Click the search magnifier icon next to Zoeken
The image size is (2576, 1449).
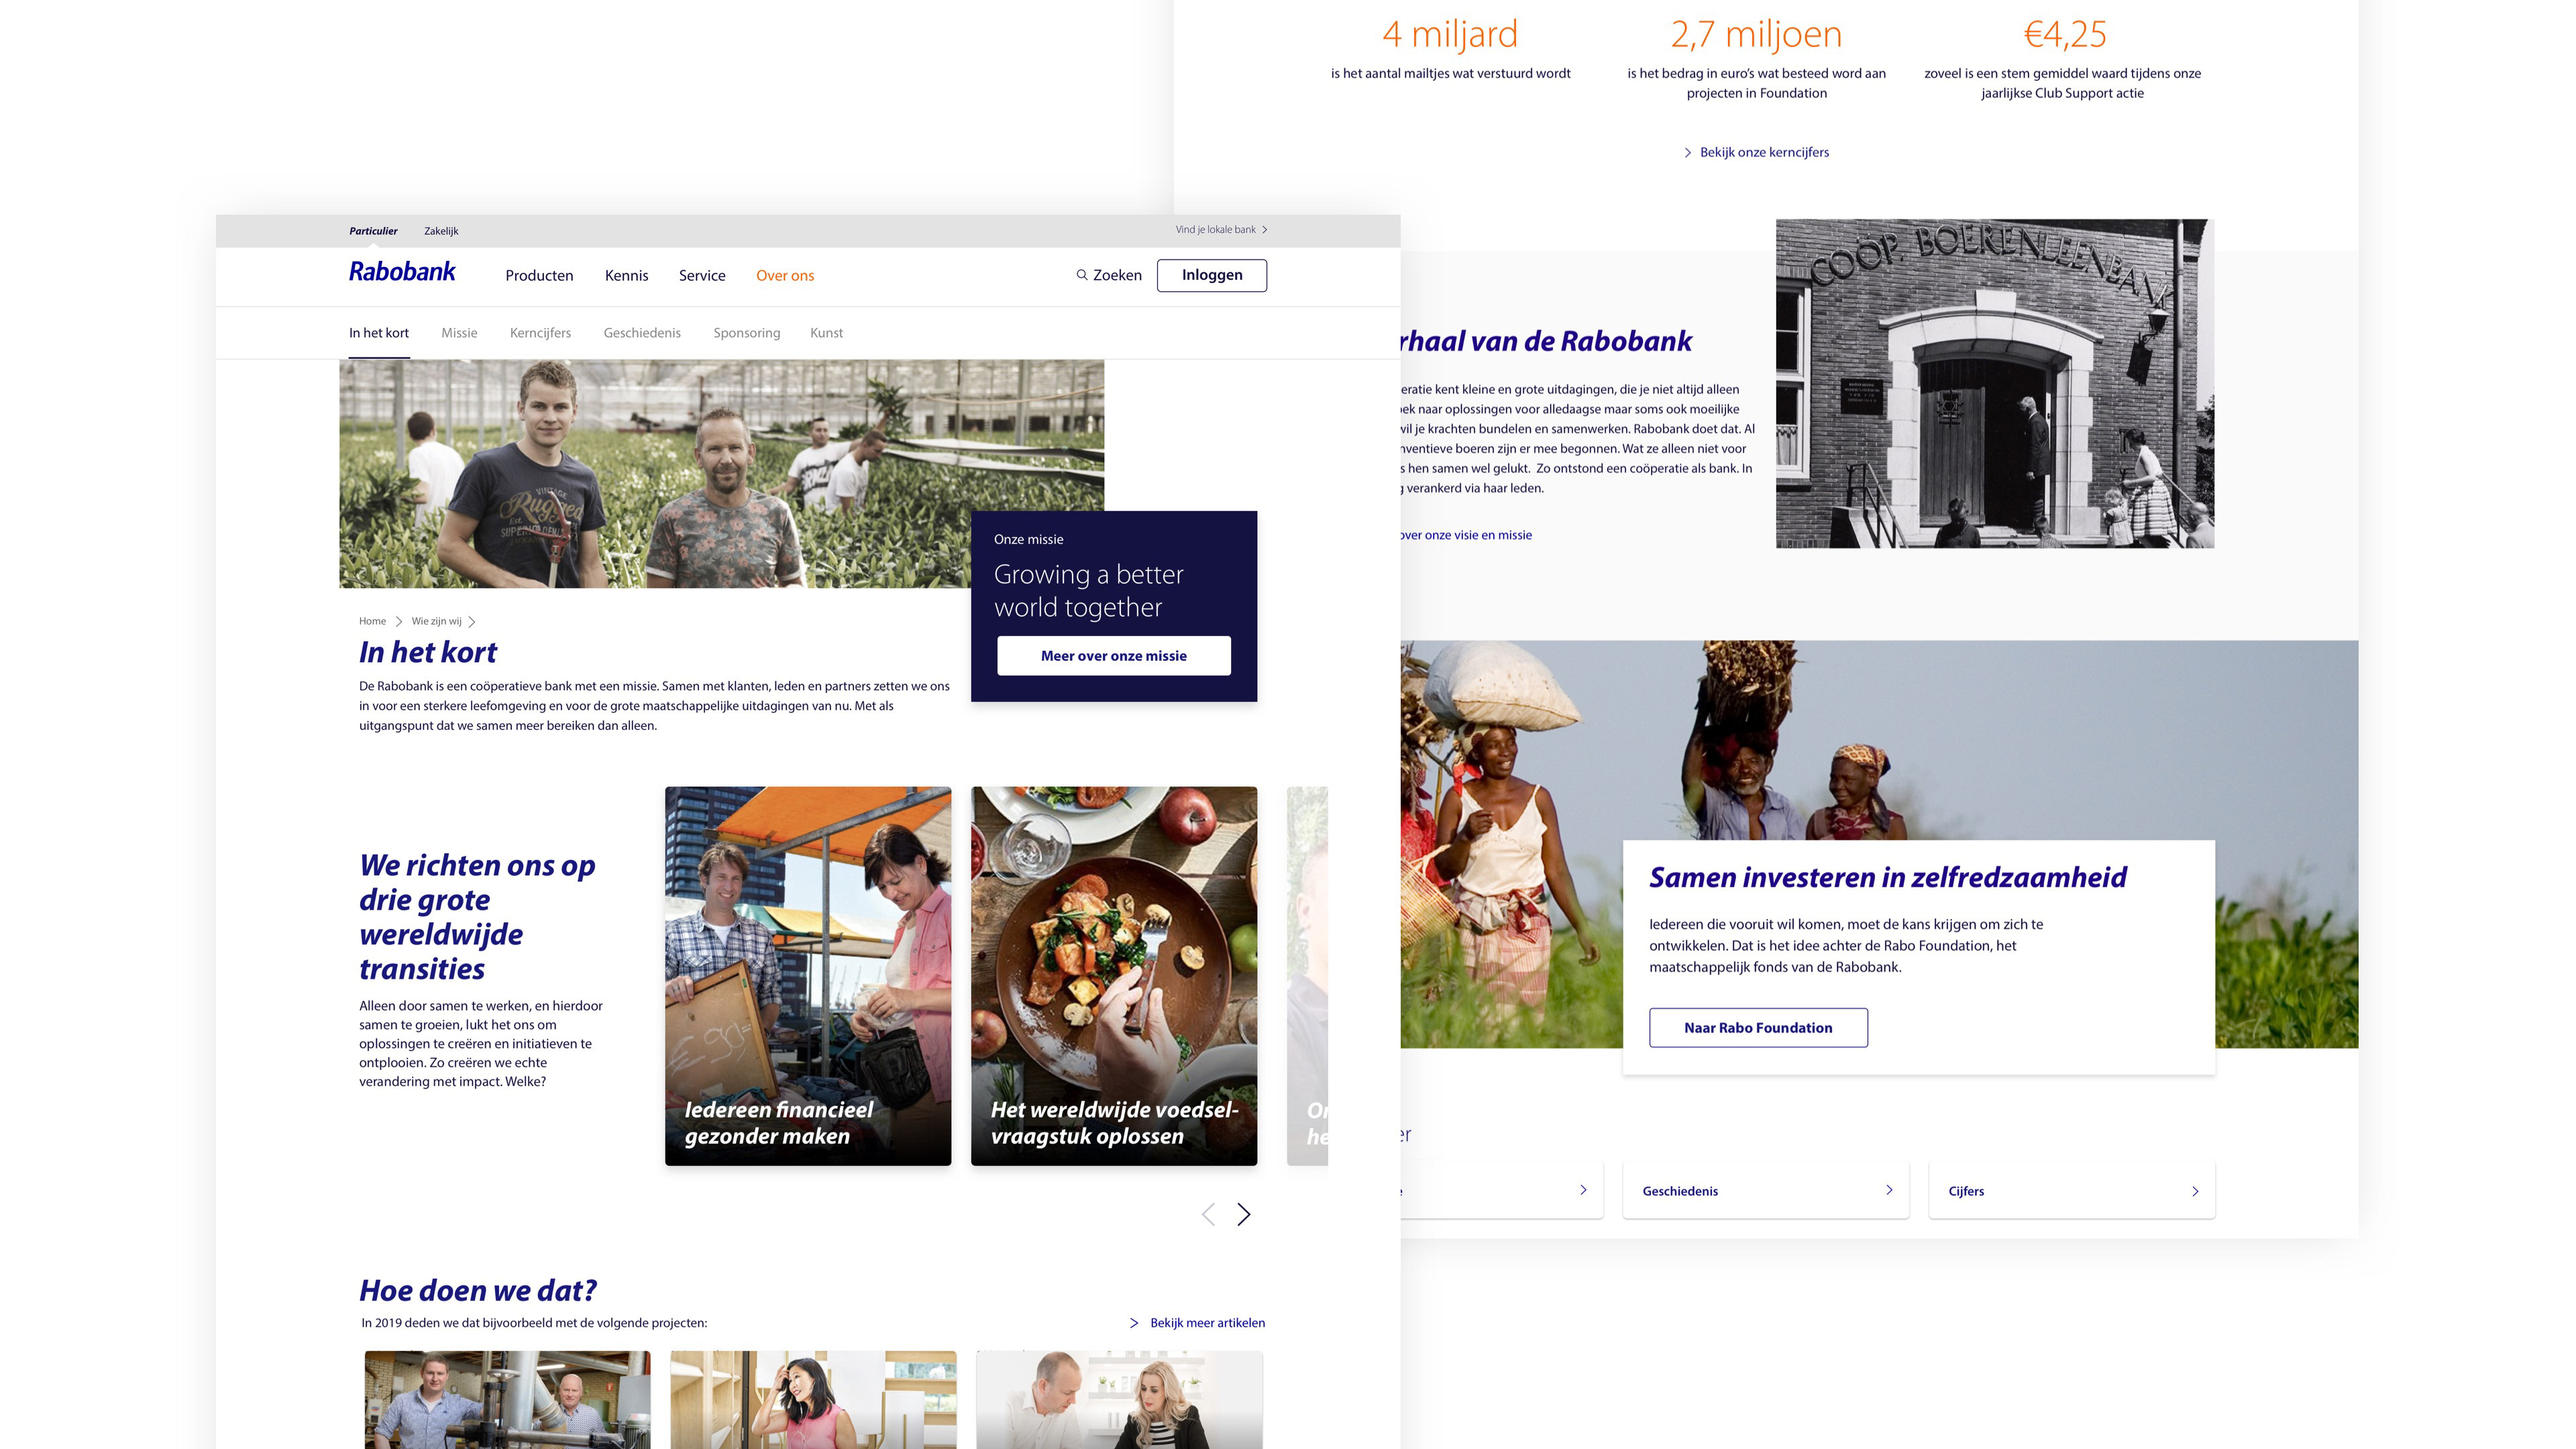click(x=1081, y=275)
